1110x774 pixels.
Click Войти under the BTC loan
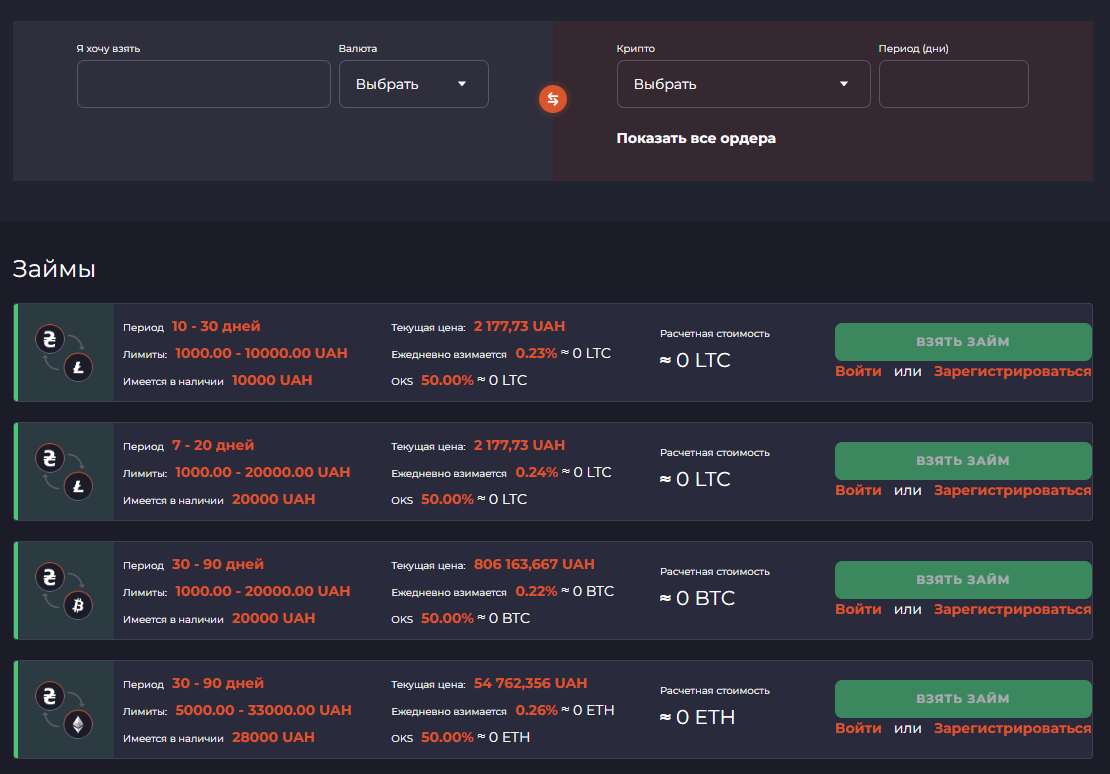[858, 609]
